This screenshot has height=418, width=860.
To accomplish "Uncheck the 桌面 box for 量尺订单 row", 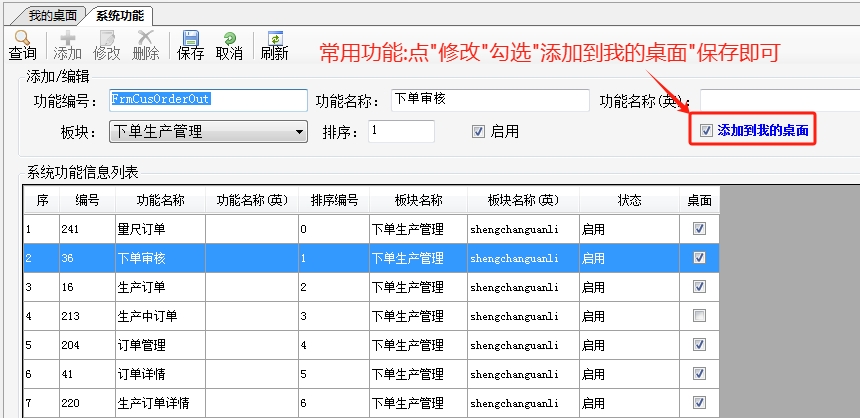I will click(699, 229).
